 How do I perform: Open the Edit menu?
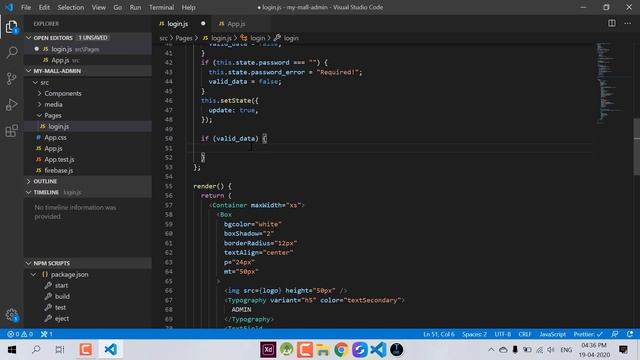(44, 7)
